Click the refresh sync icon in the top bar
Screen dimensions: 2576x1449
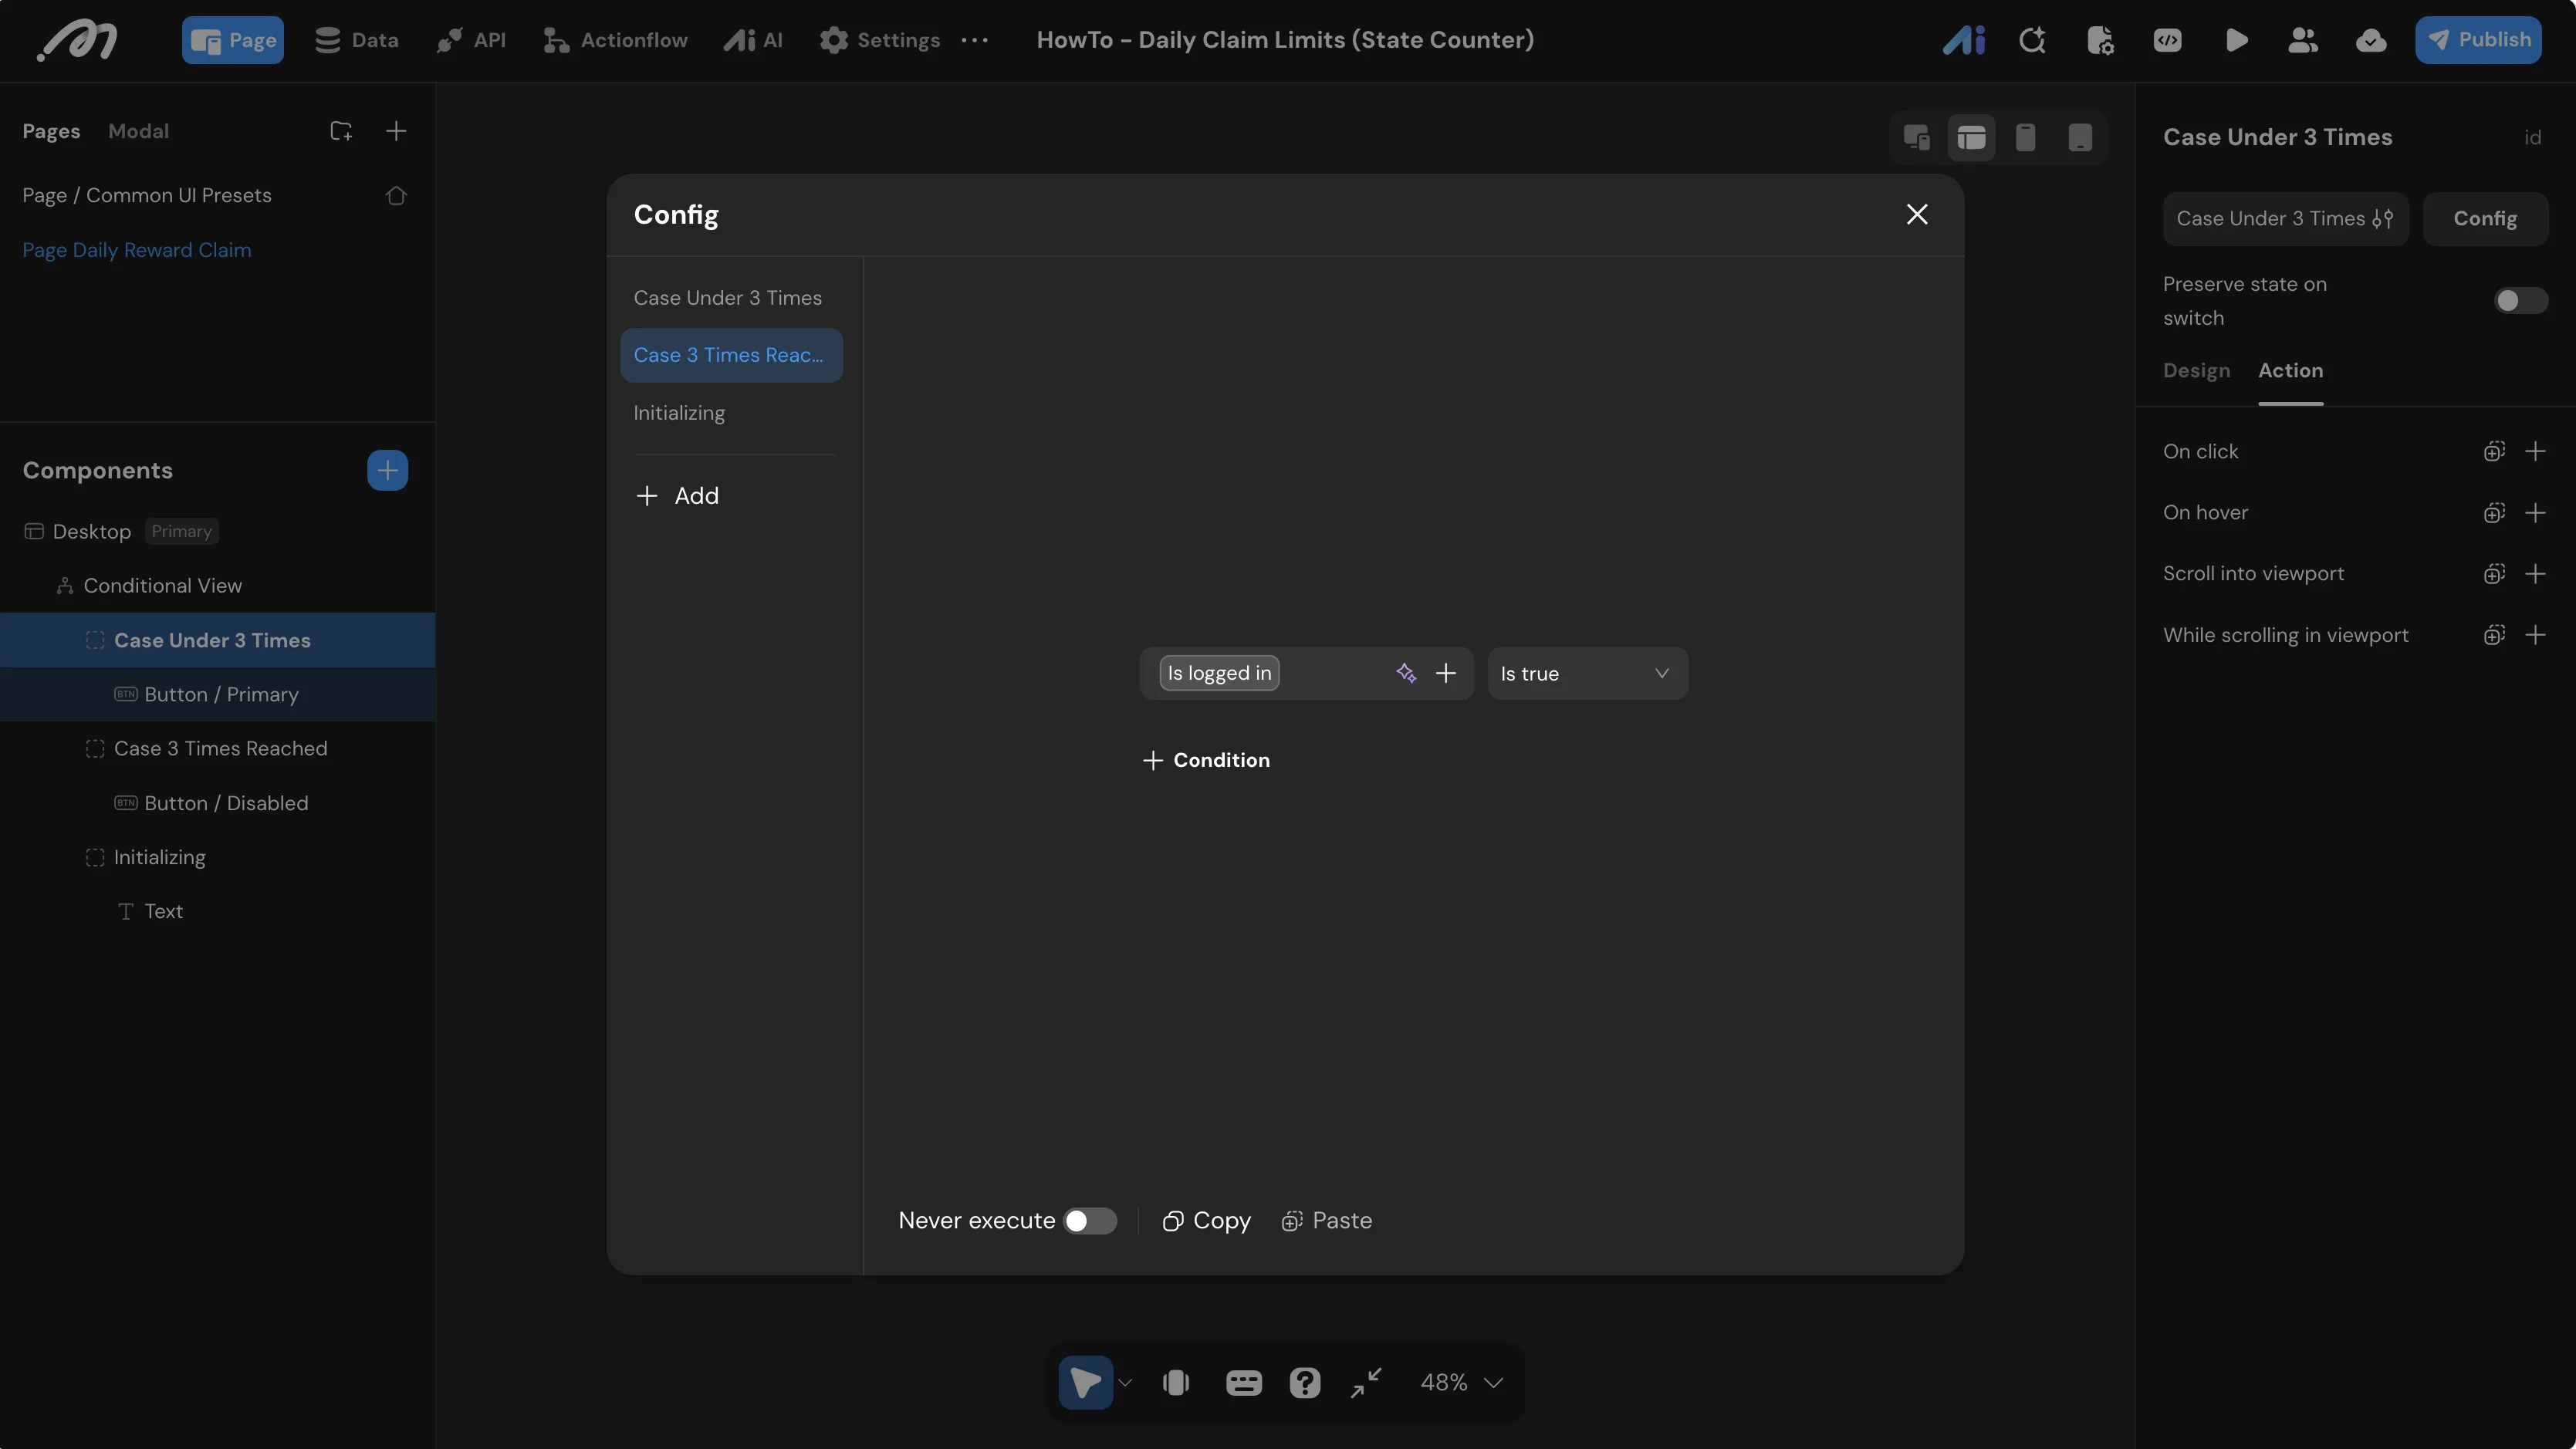(x=2032, y=40)
